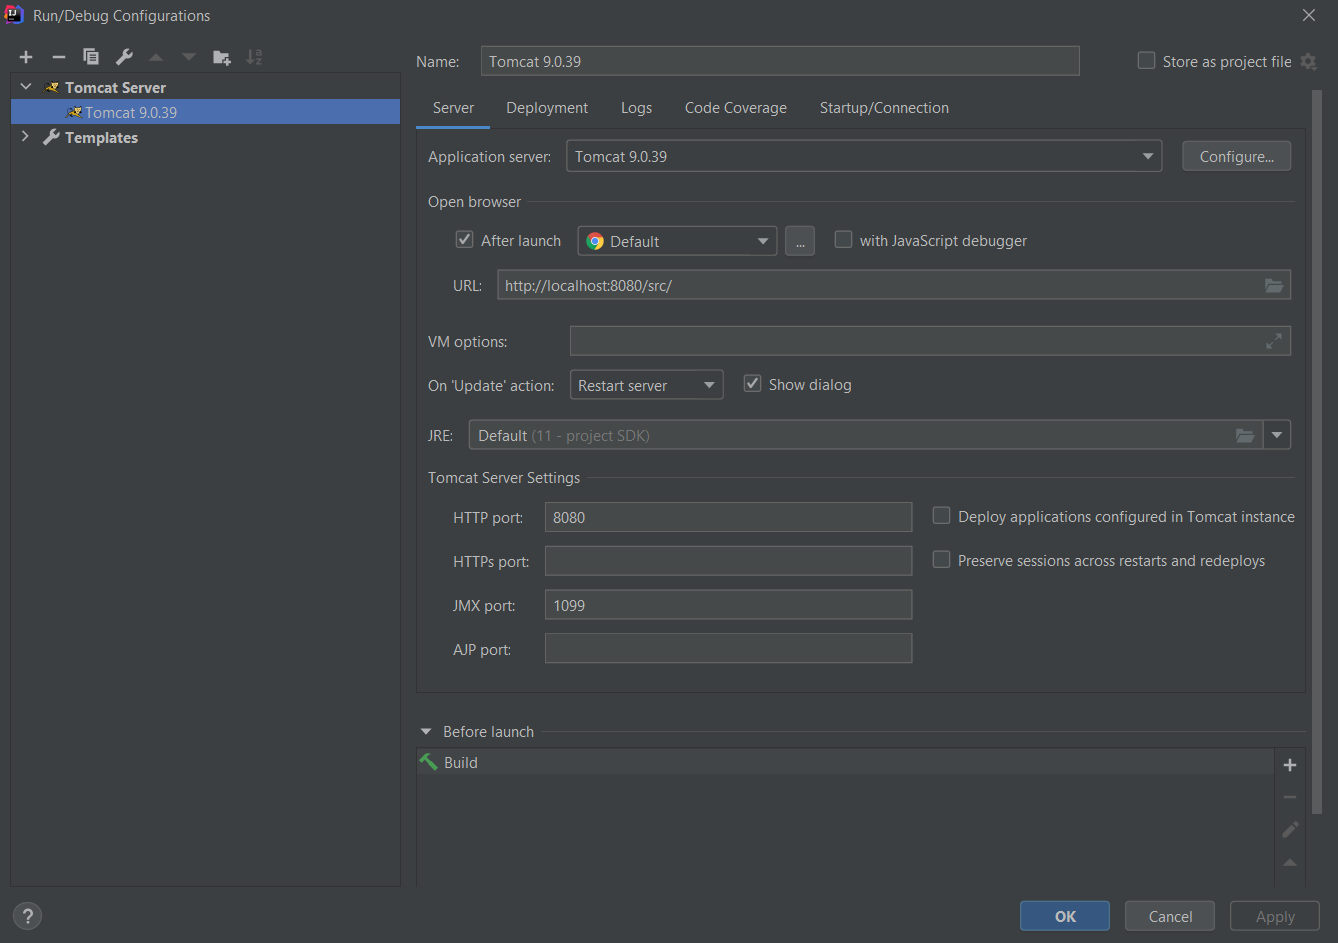
Task: Click into the HTTP port field
Action: point(728,517)
